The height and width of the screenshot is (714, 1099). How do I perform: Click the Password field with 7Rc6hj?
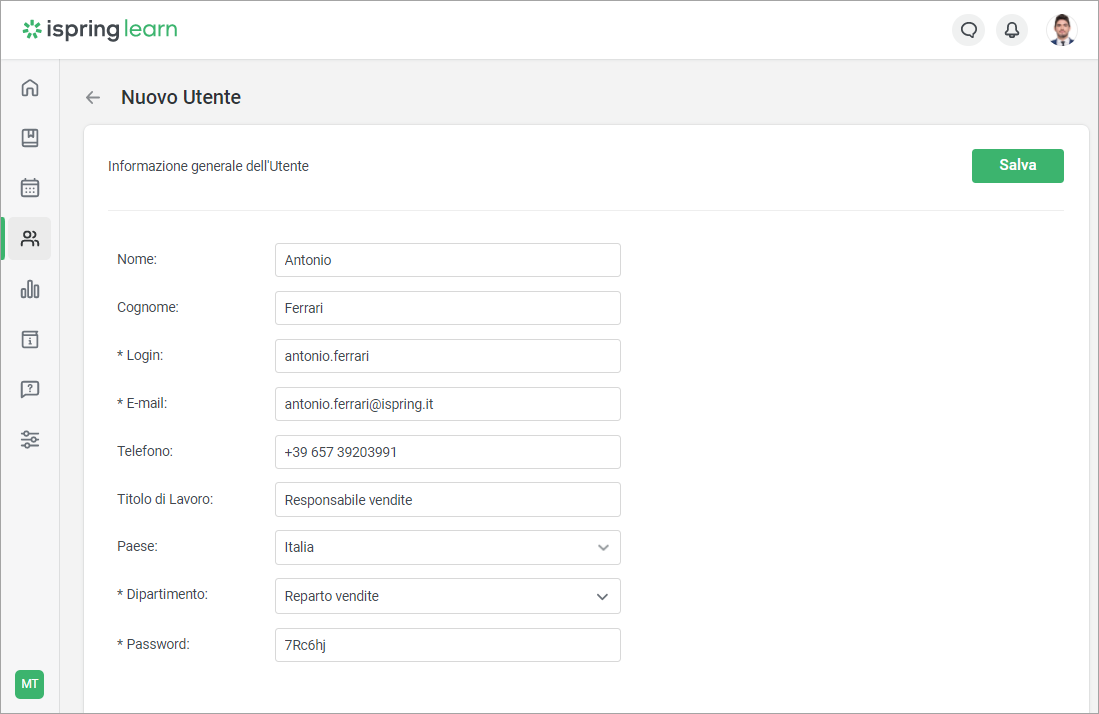point(447,645)
